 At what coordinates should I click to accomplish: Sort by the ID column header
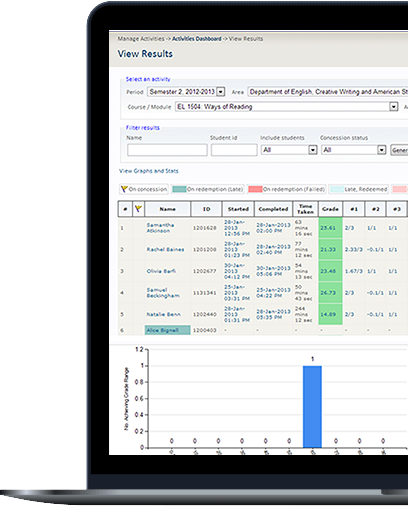click(206, 209)
